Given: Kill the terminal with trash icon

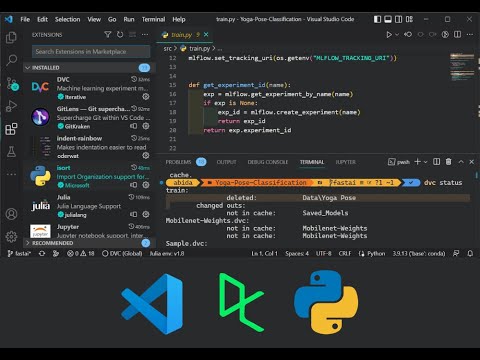Looking at the screenshot, I should coord(449,162).
